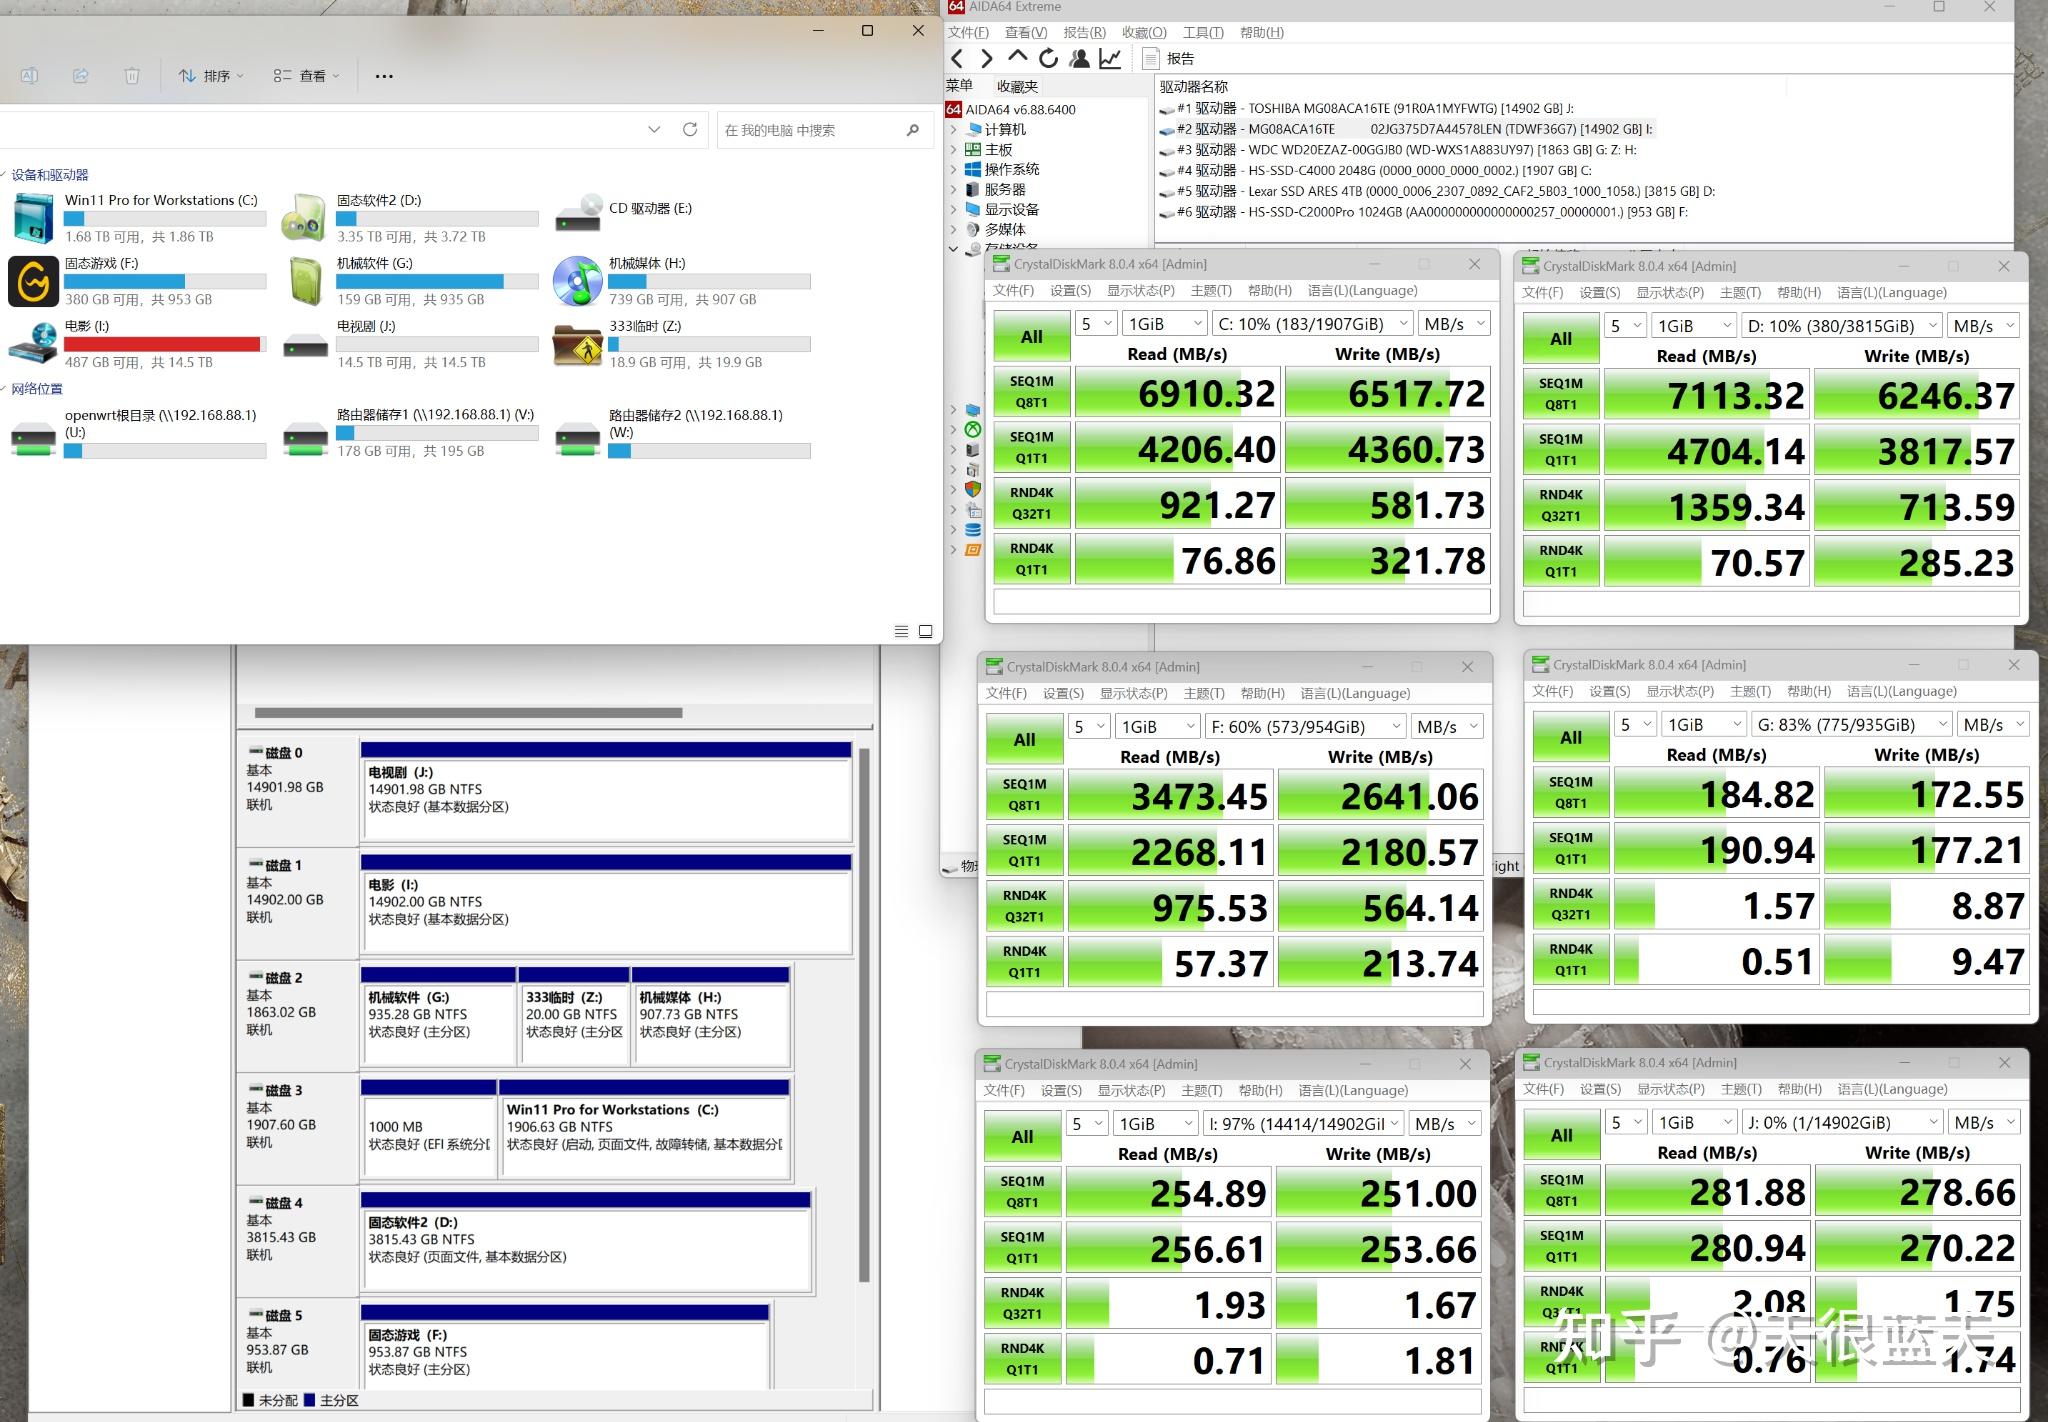The width and height of the screenshot is (2048, 1422).
Task: Select #5 驱动器 Lexar SSD ARES 4TB row
Action: pyautogui.click(x=1437, y=191)
